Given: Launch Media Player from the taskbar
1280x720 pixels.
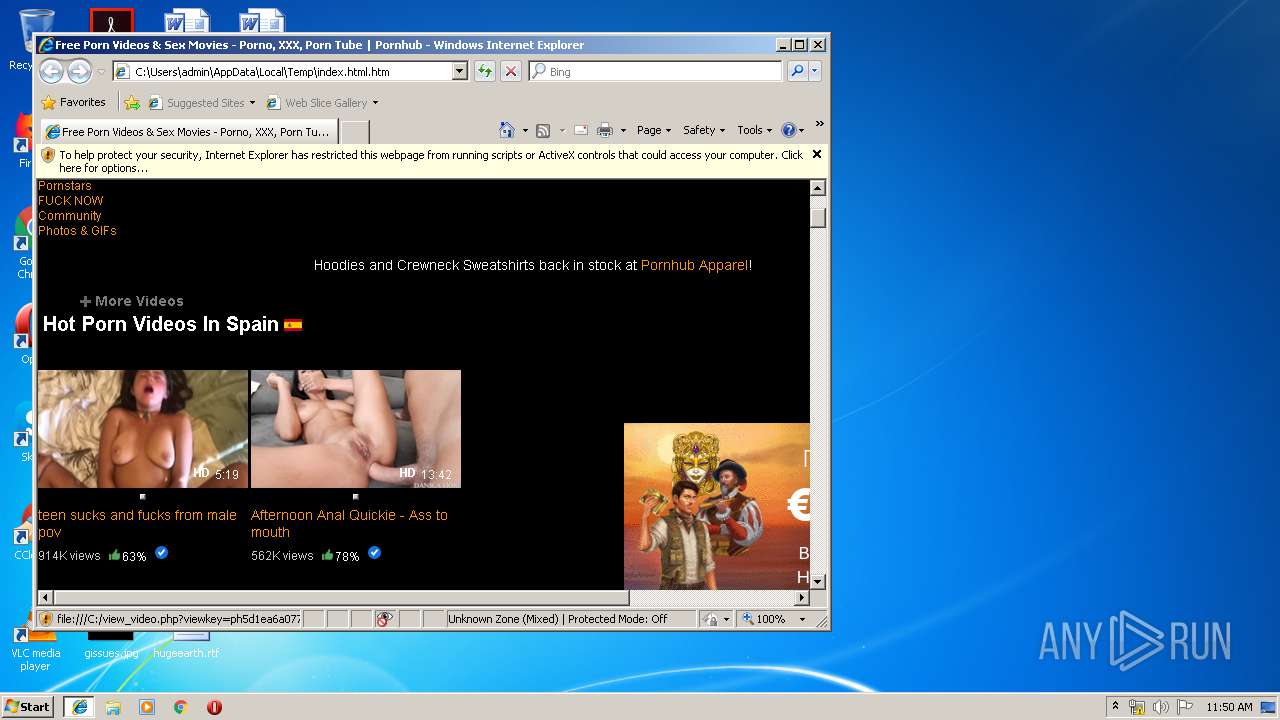Looking at the screenshot, I should tap(147, 707).
